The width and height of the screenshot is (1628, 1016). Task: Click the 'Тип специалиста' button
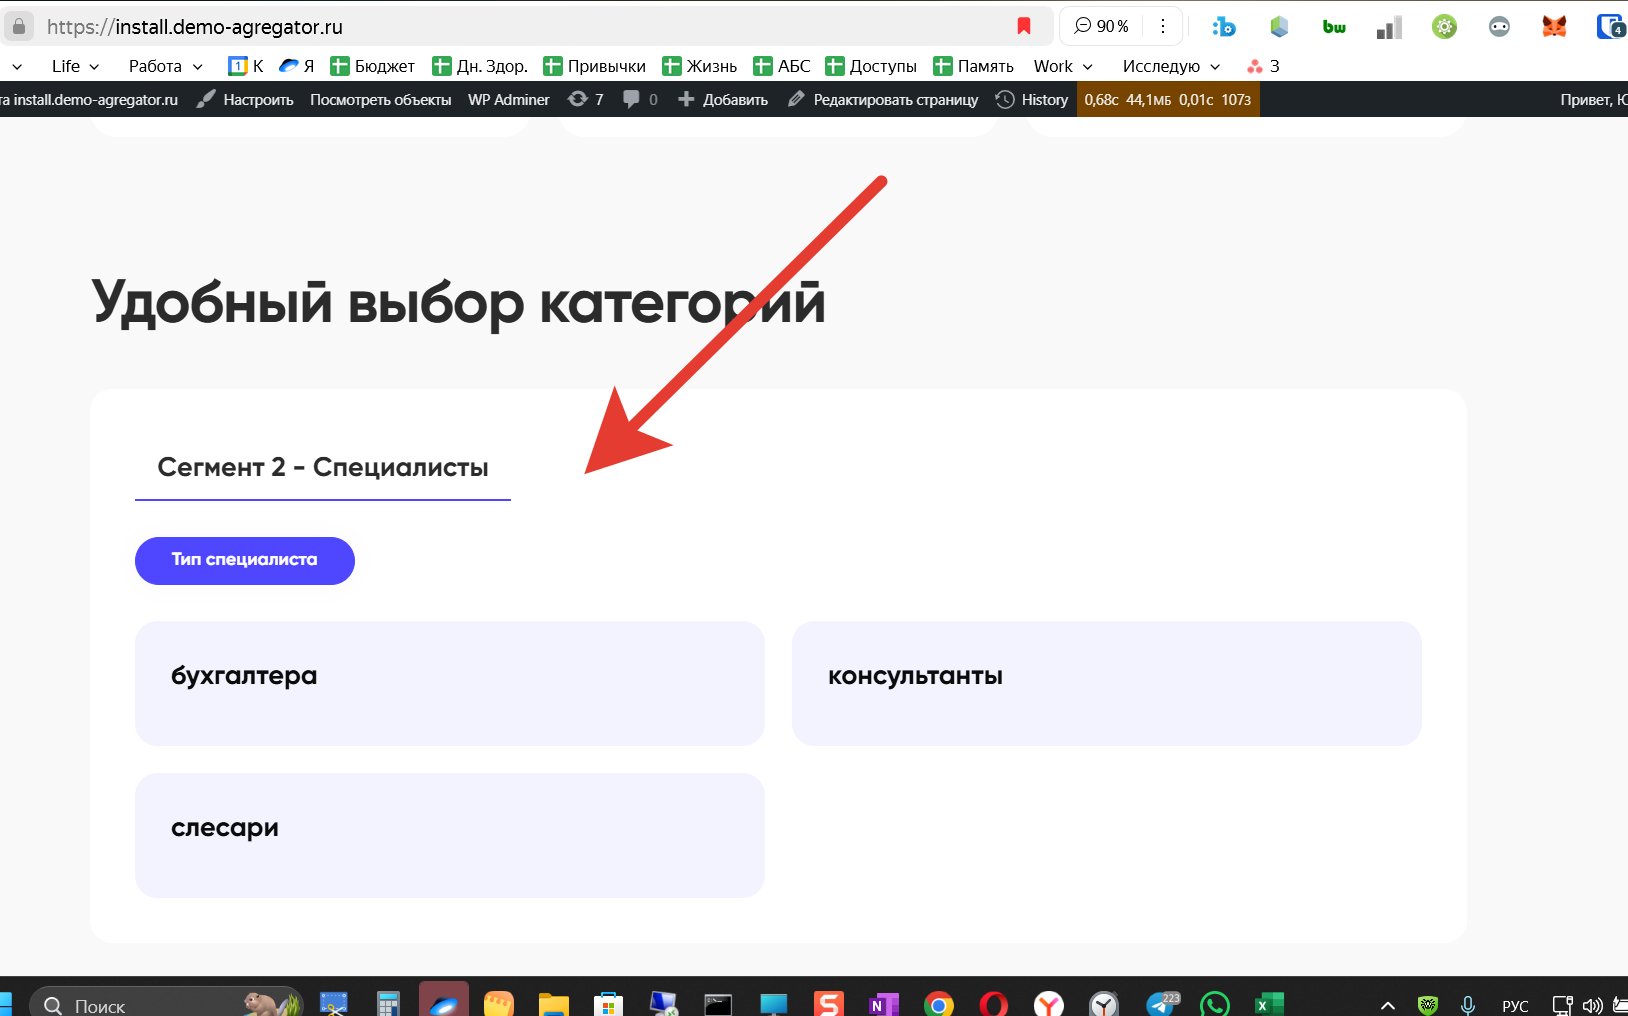click(245, 560)
